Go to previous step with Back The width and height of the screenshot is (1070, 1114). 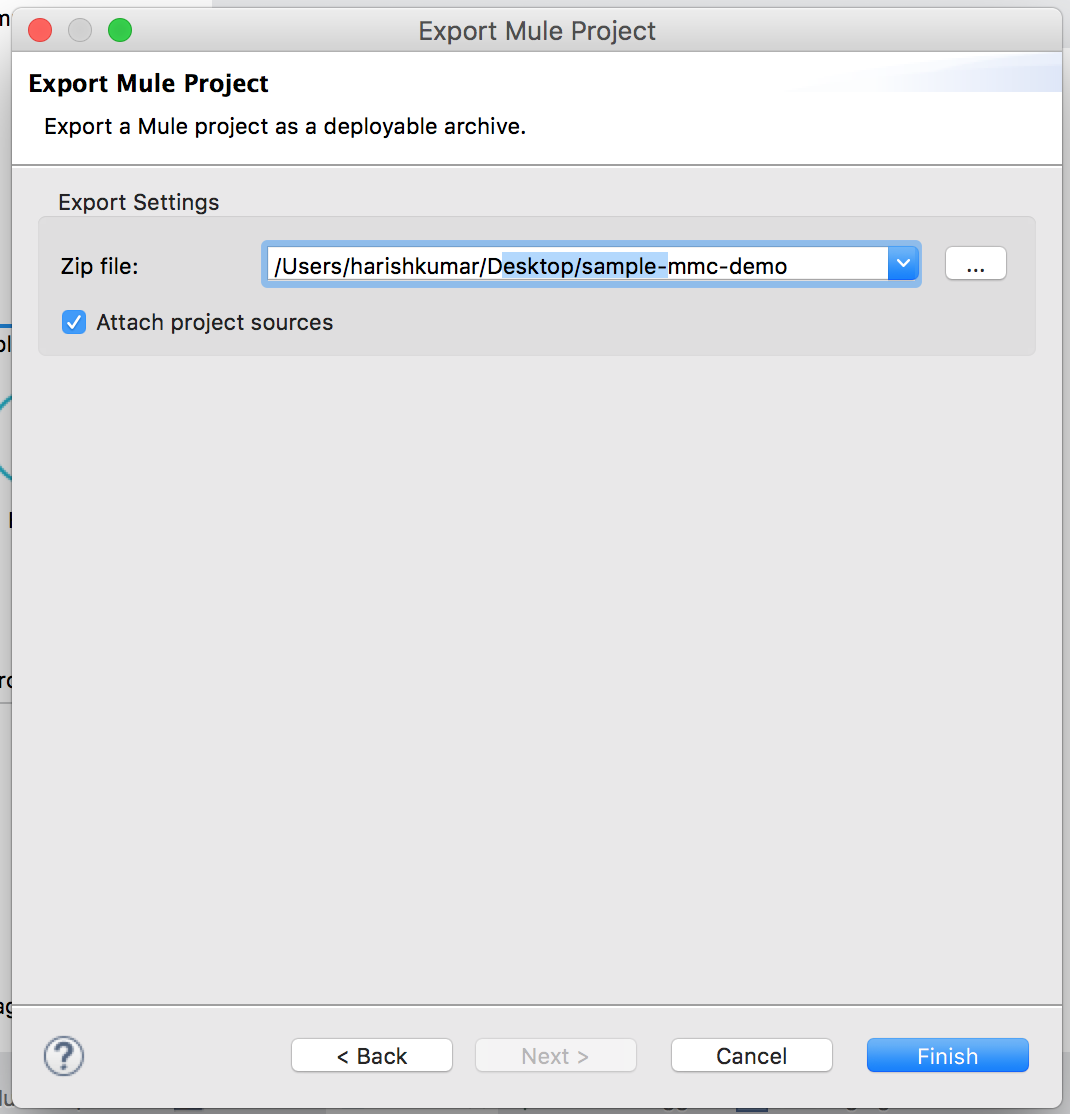pyautogui.click(x=372, y=1056)
